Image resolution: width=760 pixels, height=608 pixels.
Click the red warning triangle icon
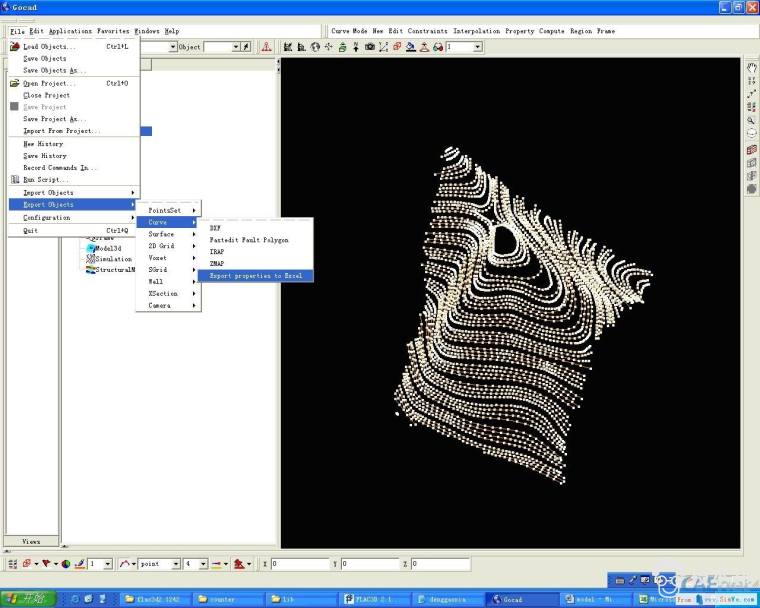[x=266, y=47]
